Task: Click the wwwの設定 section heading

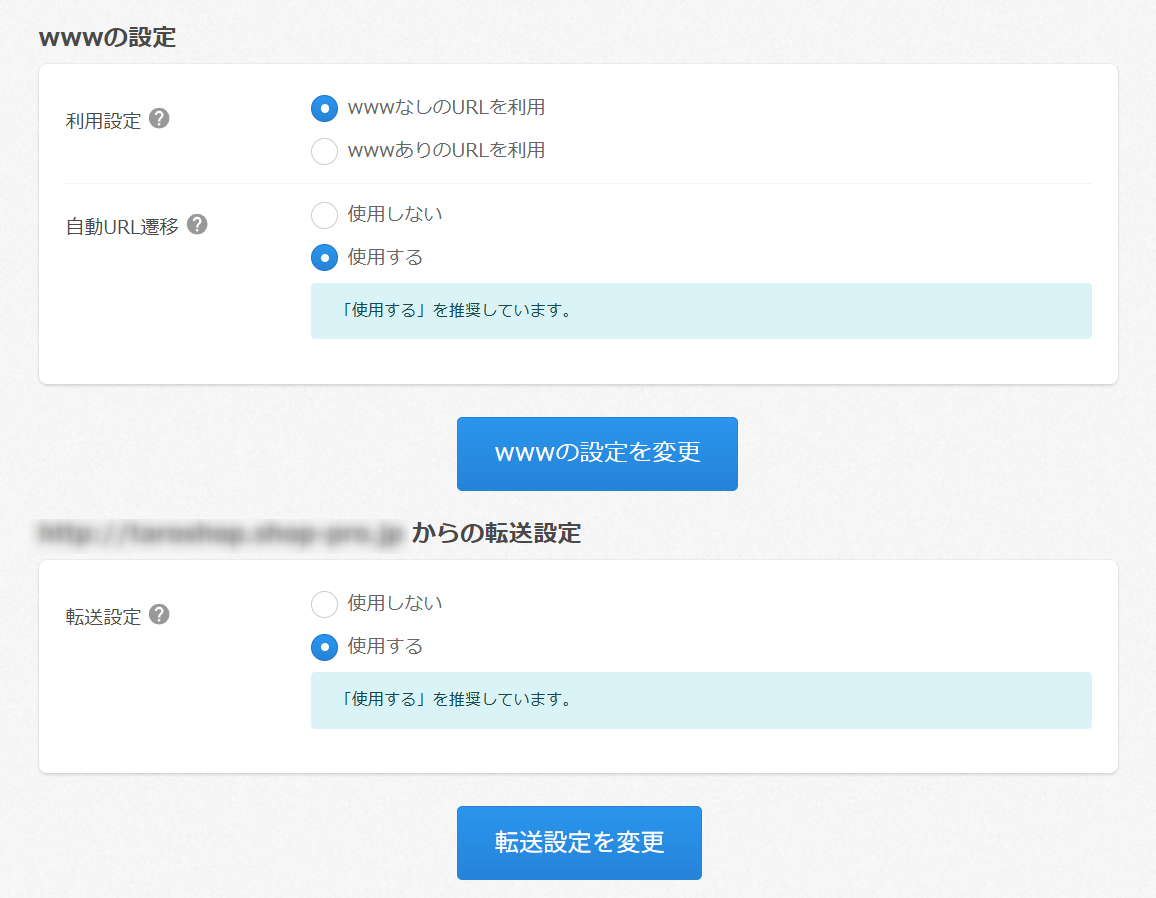Action: (107, 38)
